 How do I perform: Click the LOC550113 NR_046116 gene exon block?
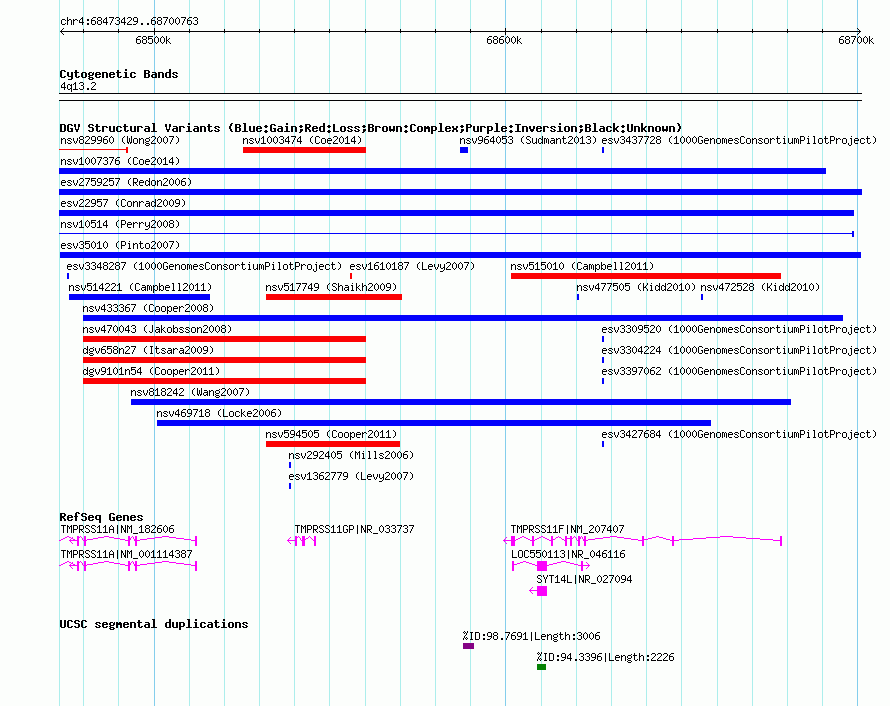point(542,566)
